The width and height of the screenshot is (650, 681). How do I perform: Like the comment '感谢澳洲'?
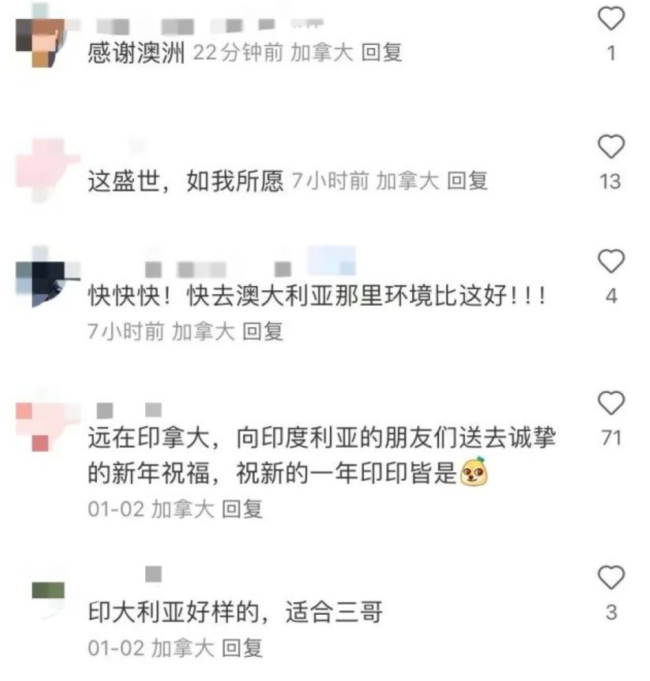point(611,18)
